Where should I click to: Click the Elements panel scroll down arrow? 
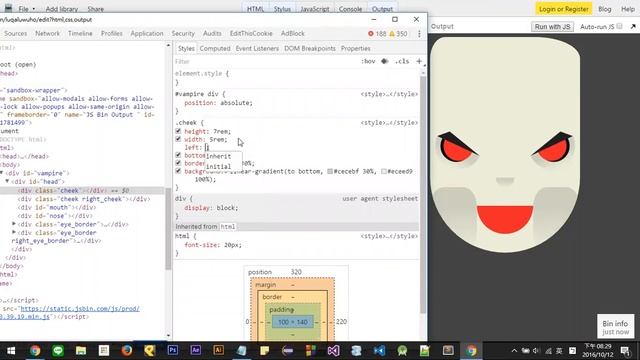[x=168, y=336]
